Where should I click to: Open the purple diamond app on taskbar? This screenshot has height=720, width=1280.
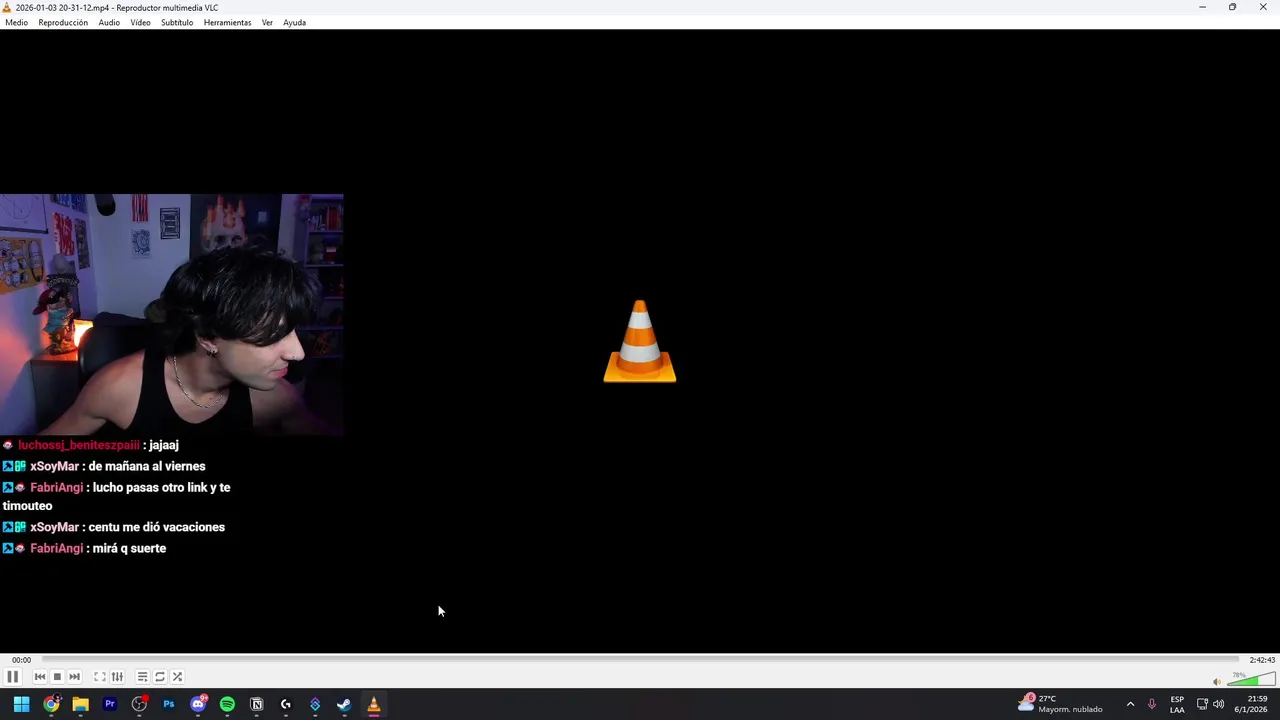click(315, 704)
